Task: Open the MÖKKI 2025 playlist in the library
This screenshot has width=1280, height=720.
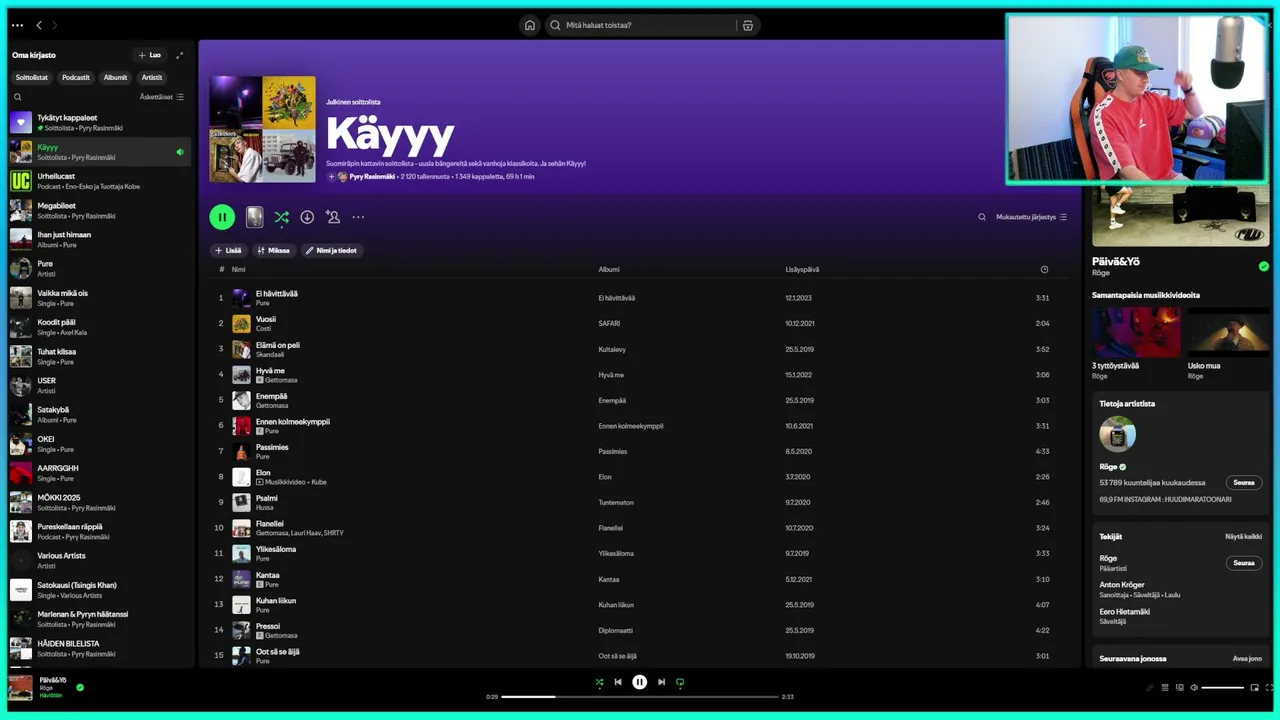Action: pos(100,503)
